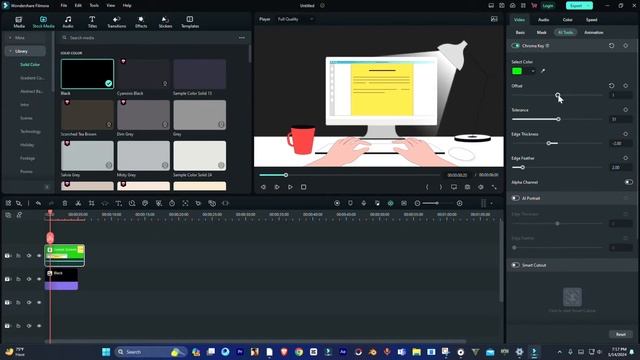Toggle eye icon on the bottom empty track
Image resolution: width=640 pixels, height=360 pixels.
pyautogui.click(x=39, y=326)
